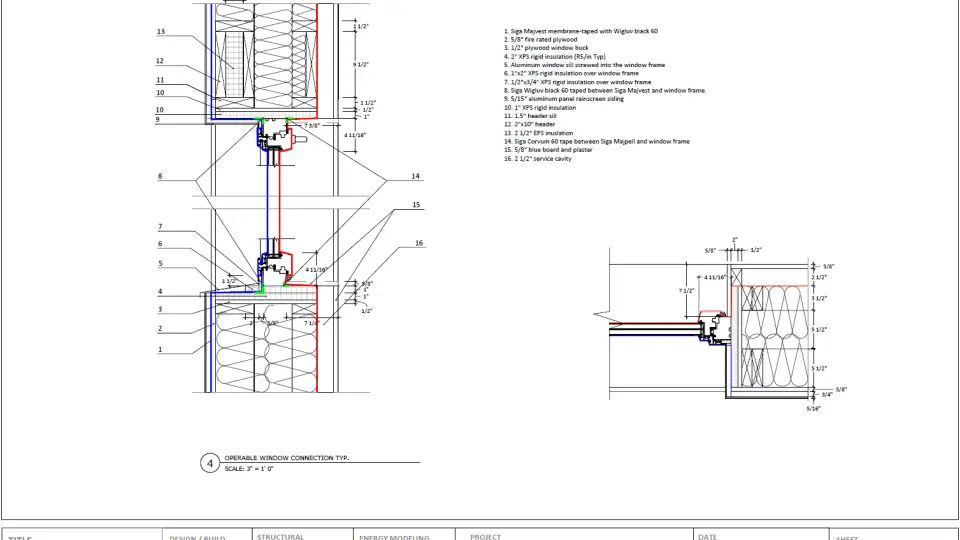Select callout number 16 label
Image resolution: width=960 pixels, height=540 pixels.
pos(419,243)
